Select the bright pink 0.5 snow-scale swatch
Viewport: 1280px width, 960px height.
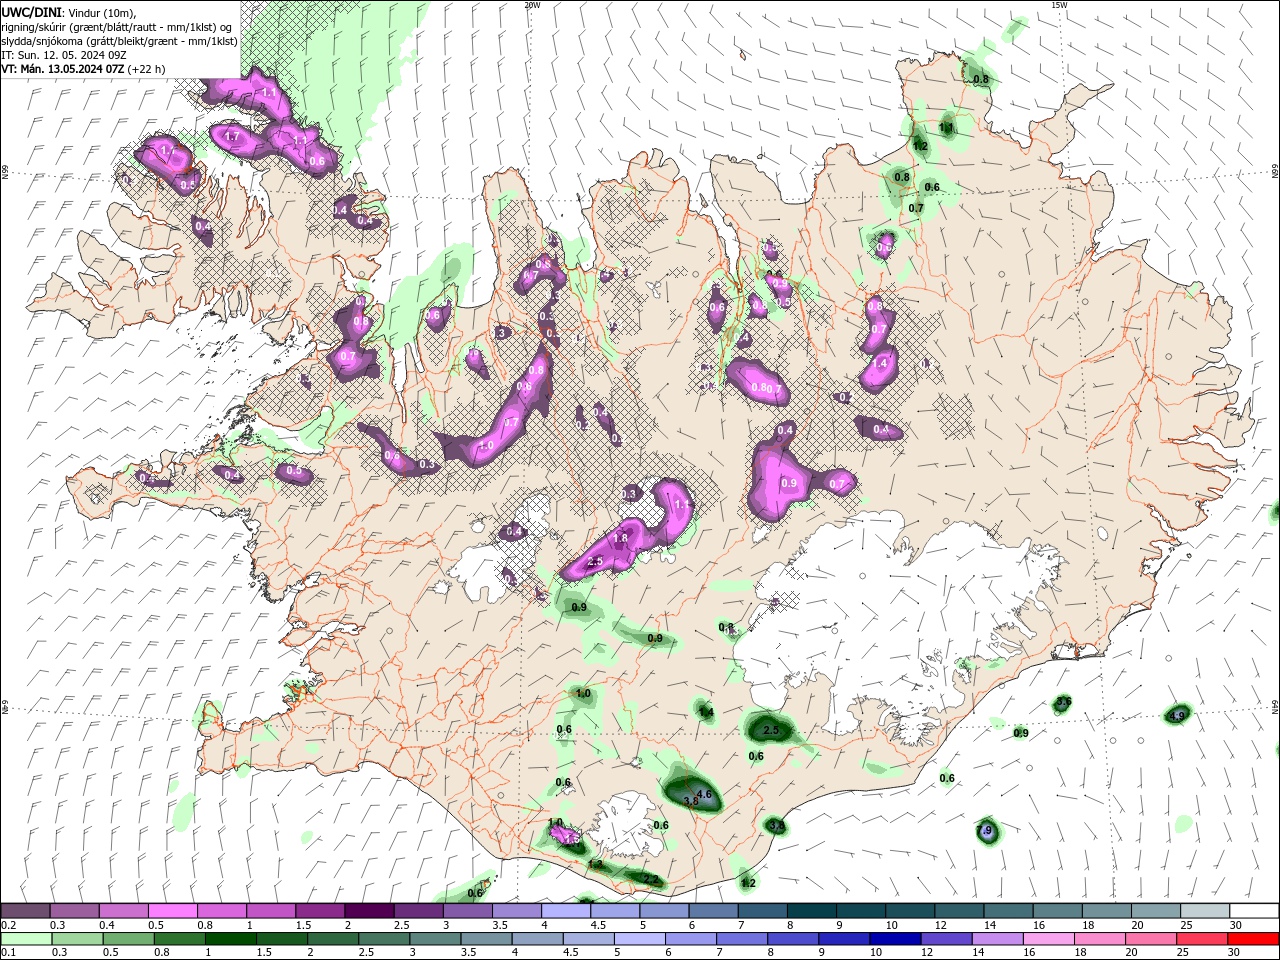pyautogui.click(x=172, y=911)
